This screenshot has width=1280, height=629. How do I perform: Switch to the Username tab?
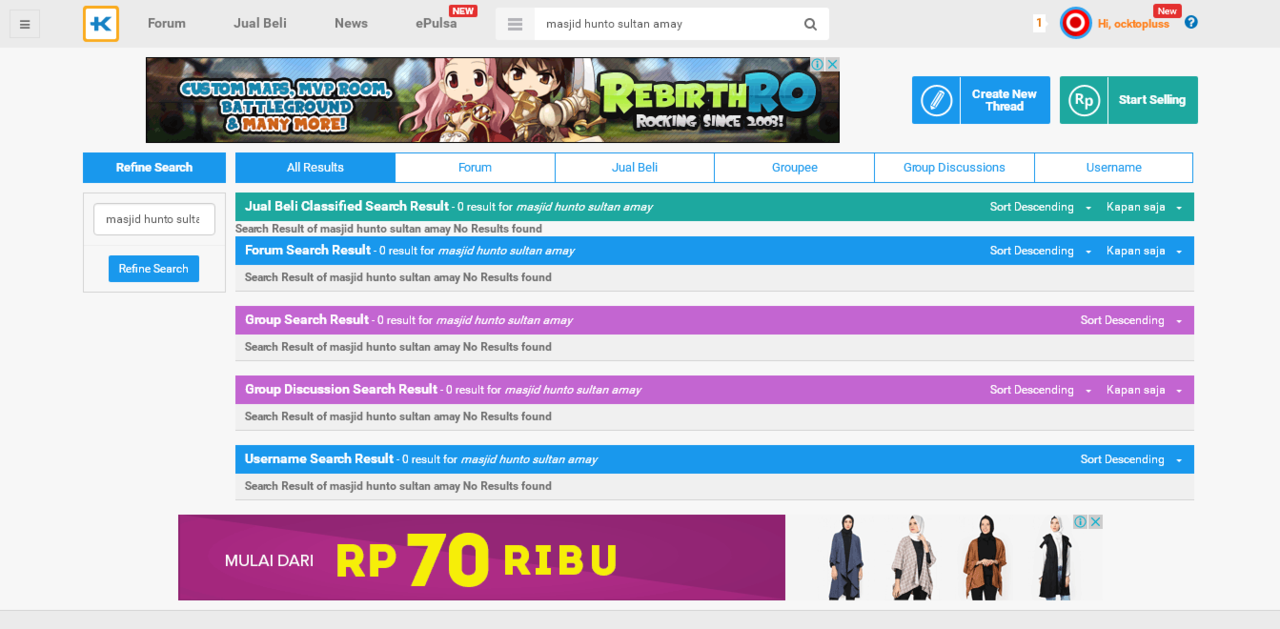[x=1114, y=167]
